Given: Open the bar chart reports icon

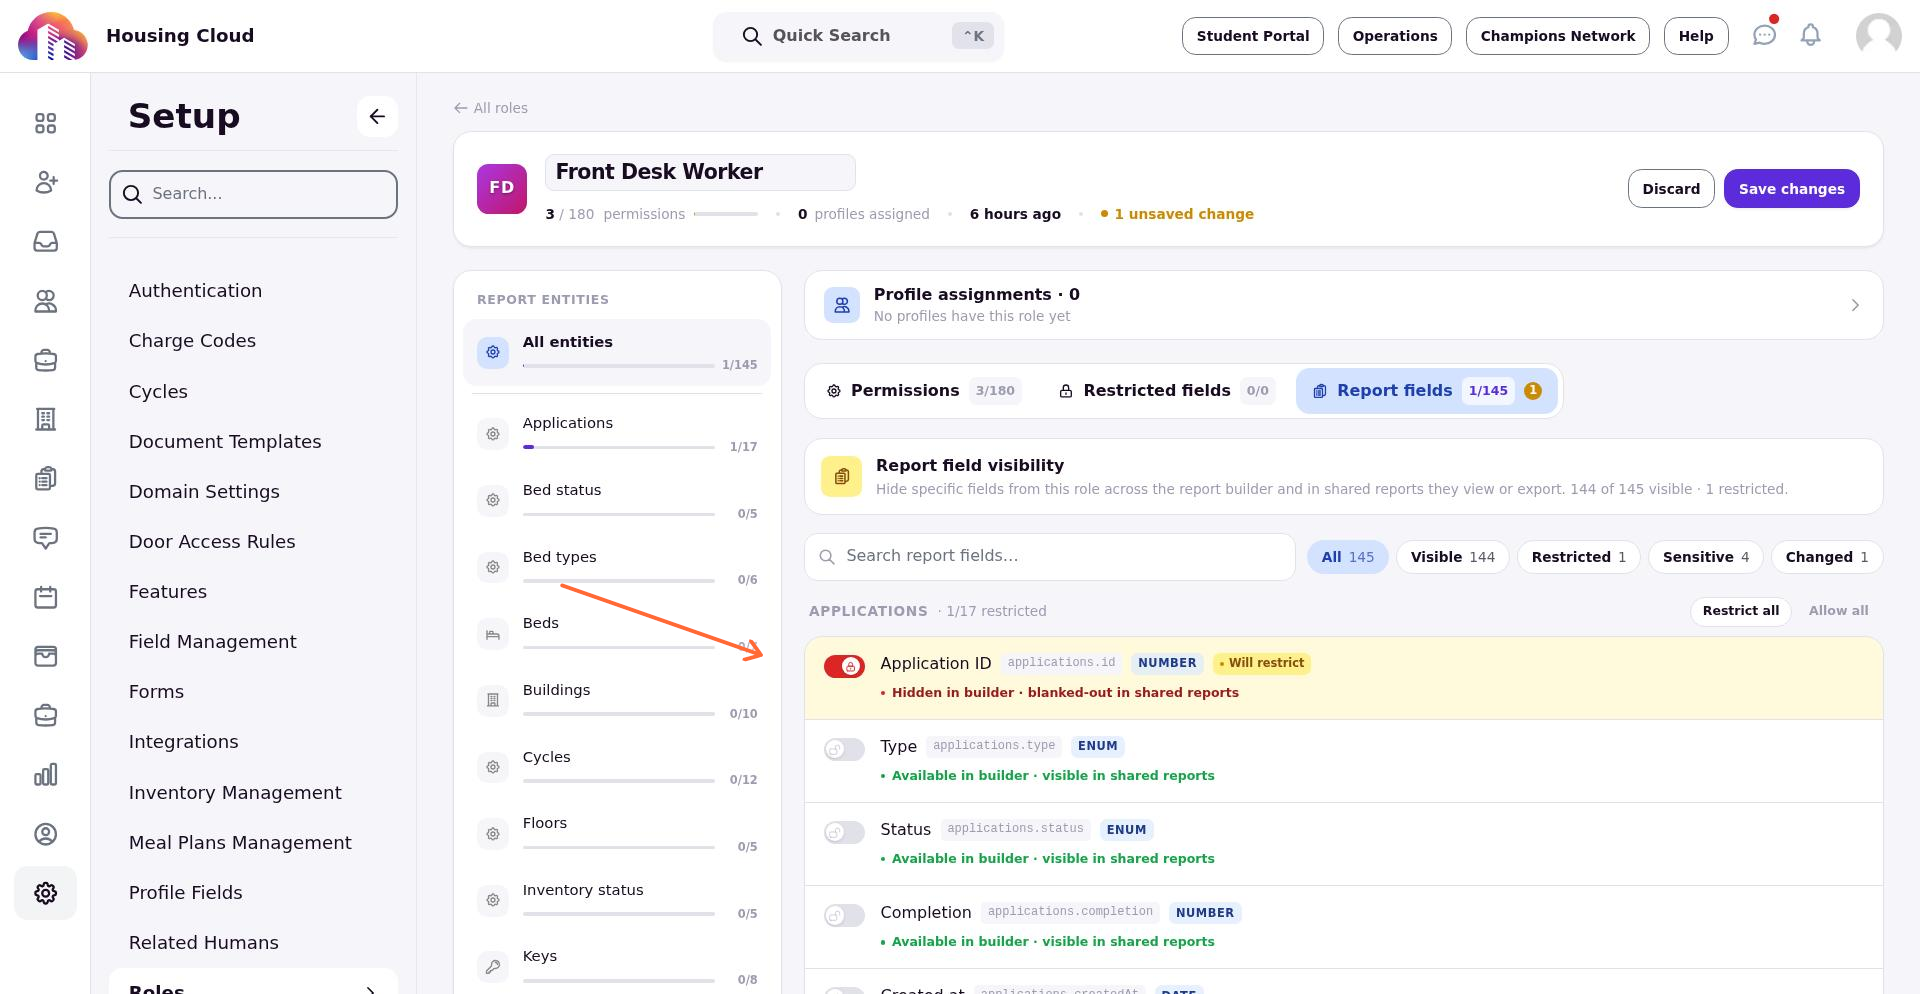Looking at the screenshot, I should [45, 775].
